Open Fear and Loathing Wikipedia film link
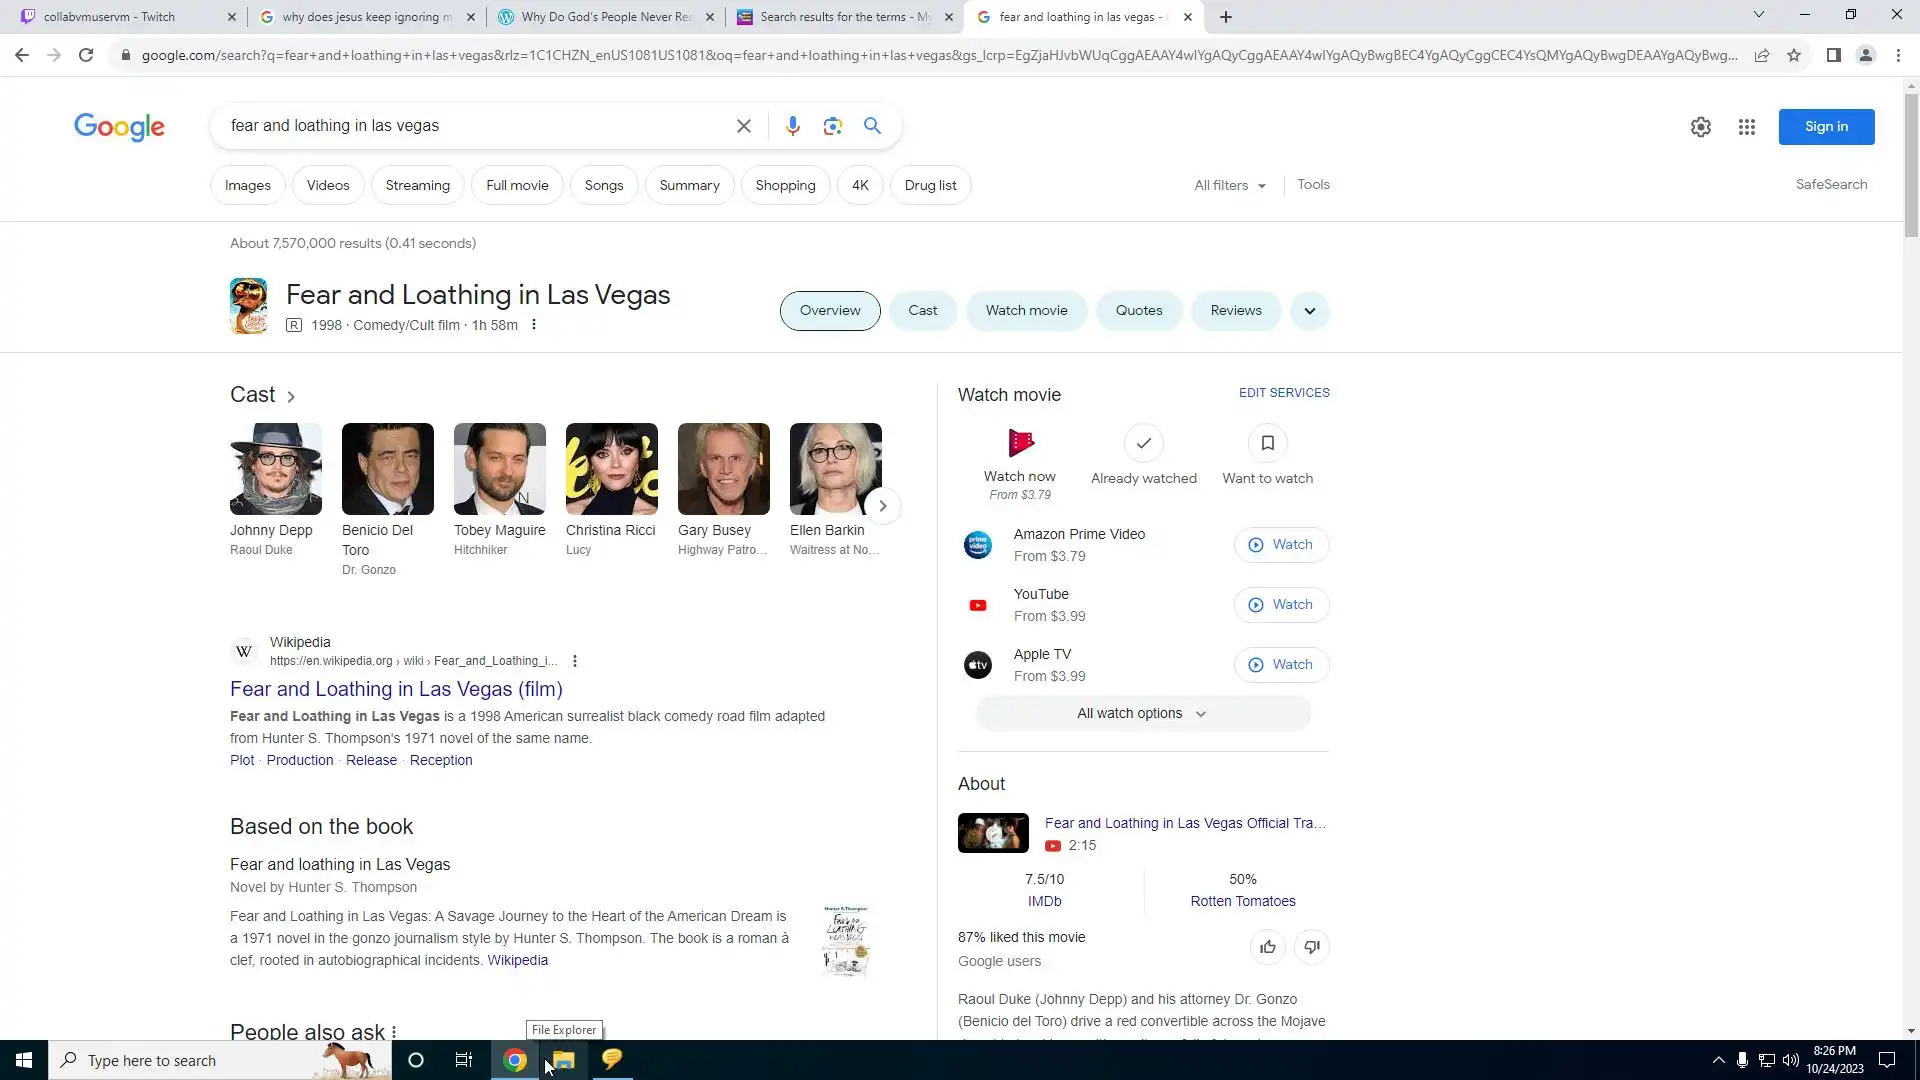Viewport: 1920px width, 1080px height. (x=396, y=689)
